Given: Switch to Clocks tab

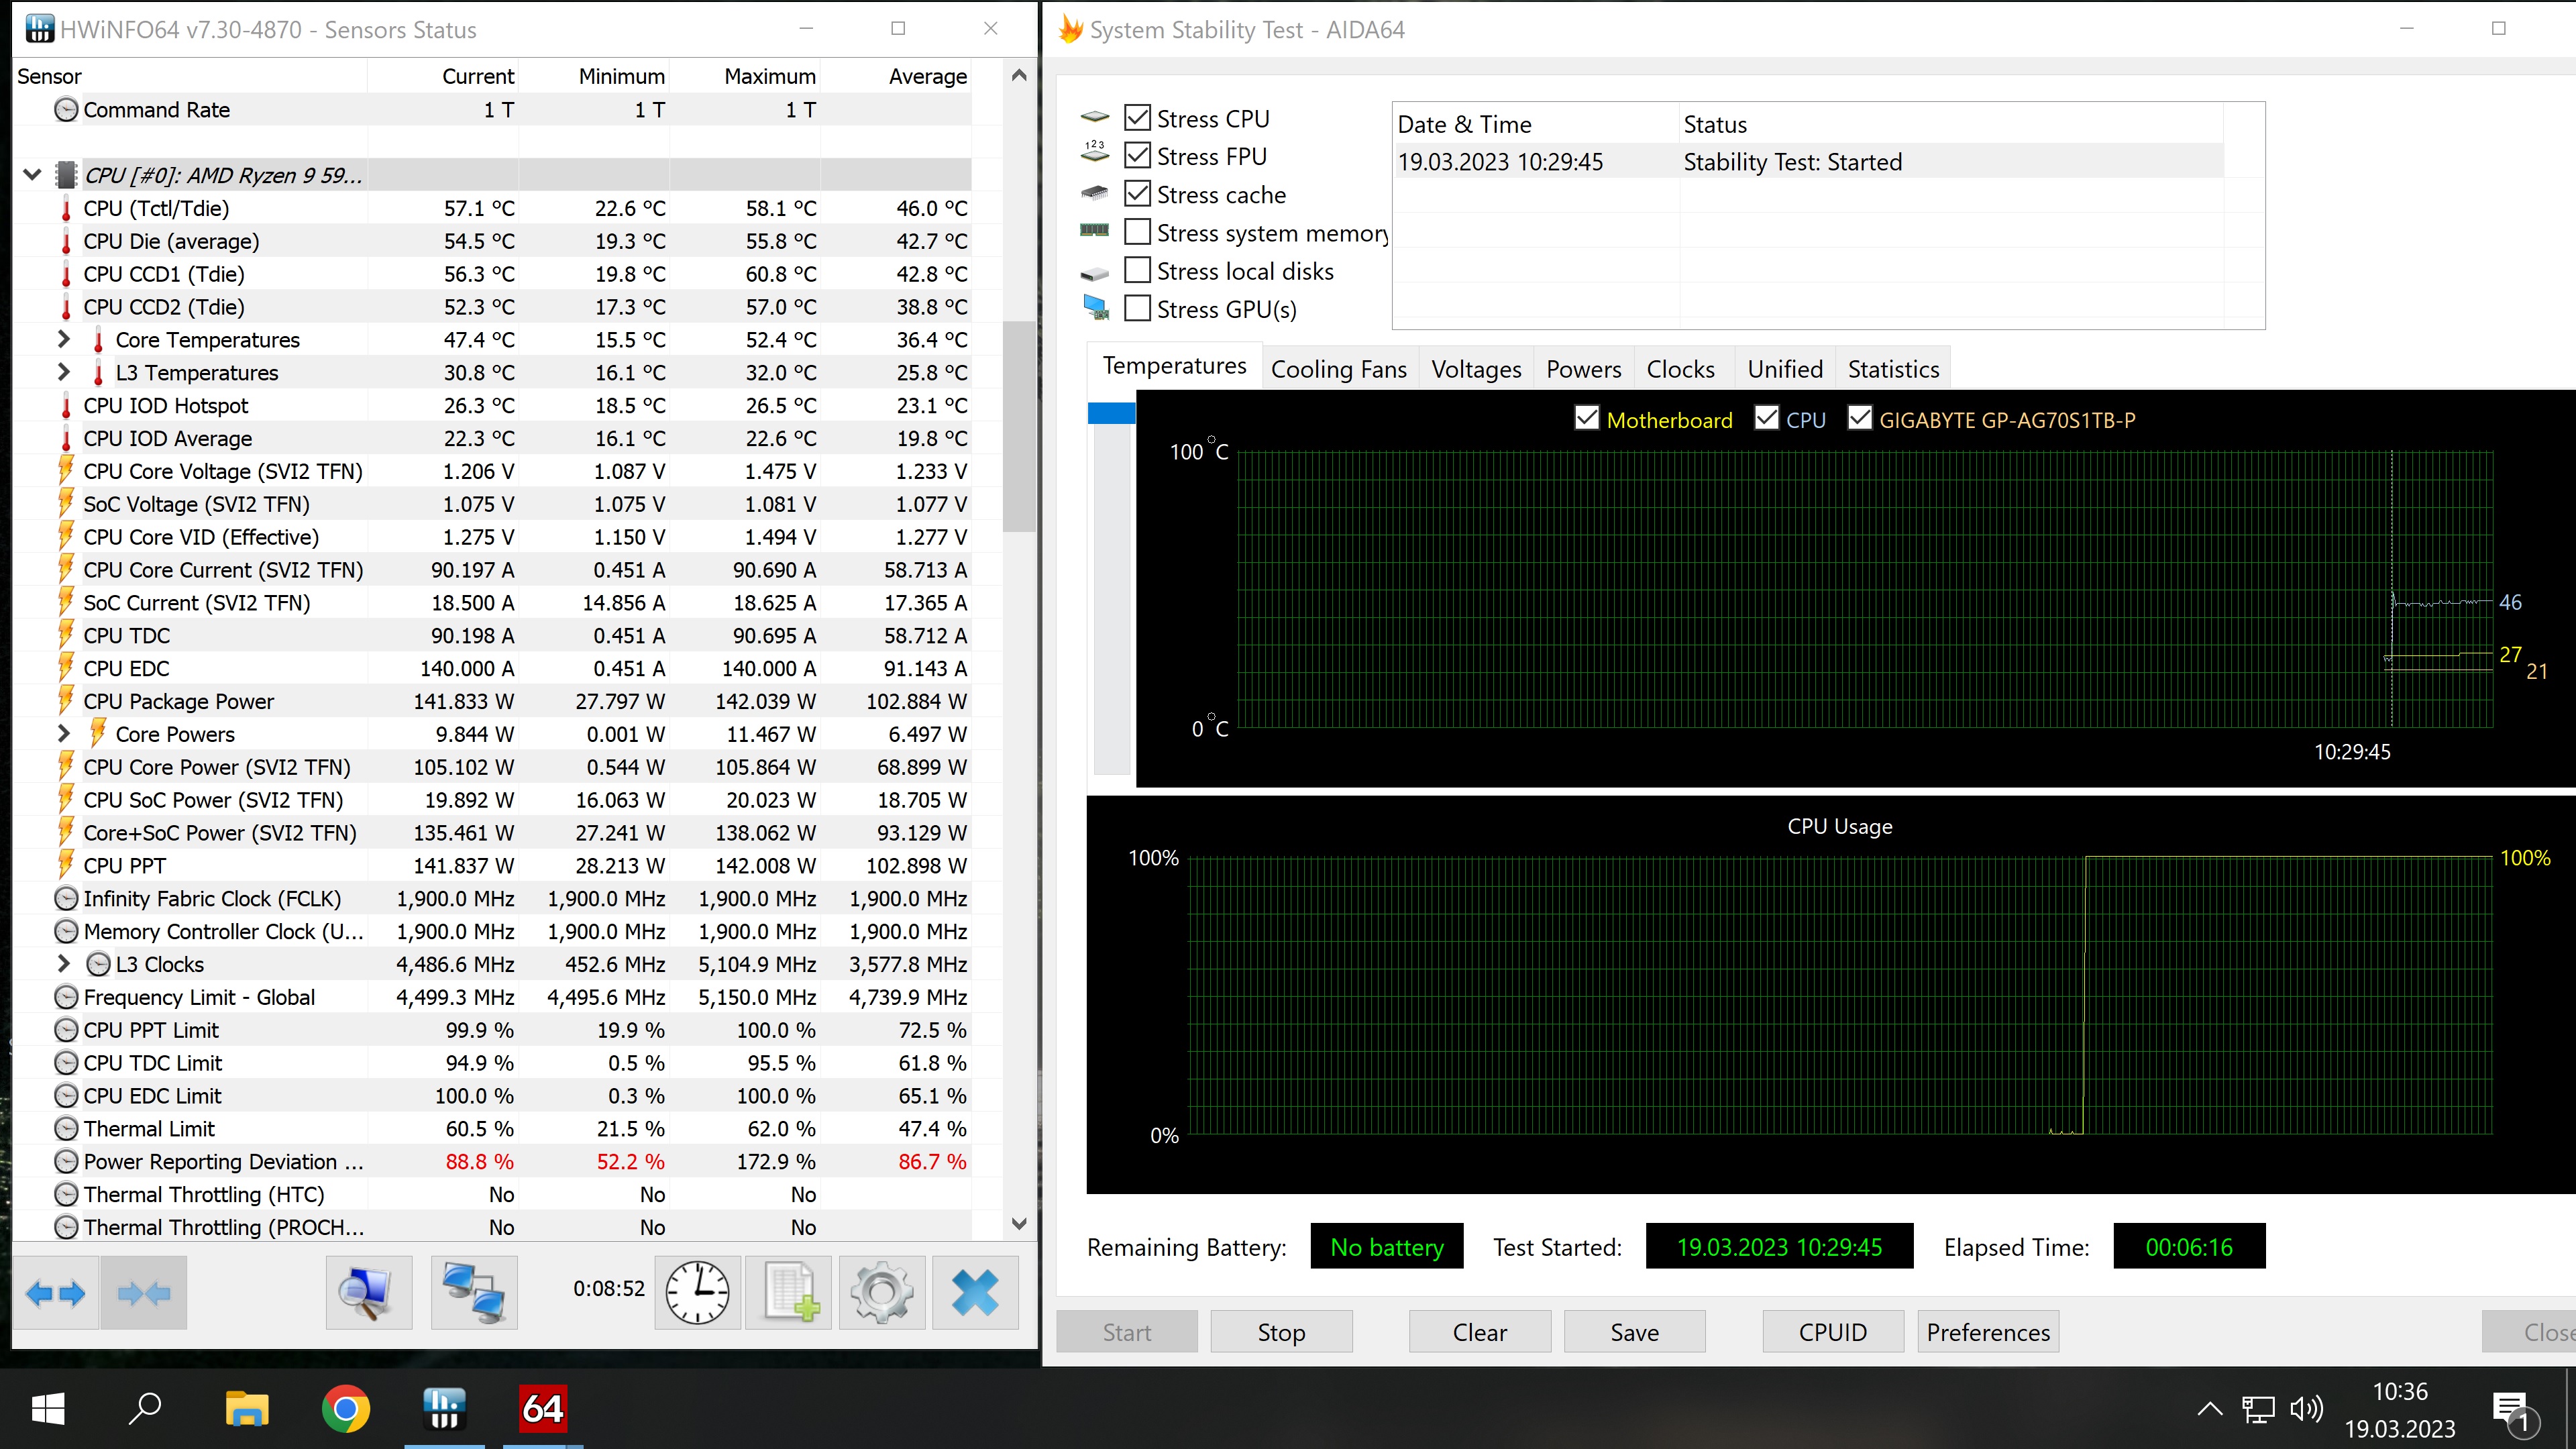Looking at the screenshot, I should (1680, 369).
